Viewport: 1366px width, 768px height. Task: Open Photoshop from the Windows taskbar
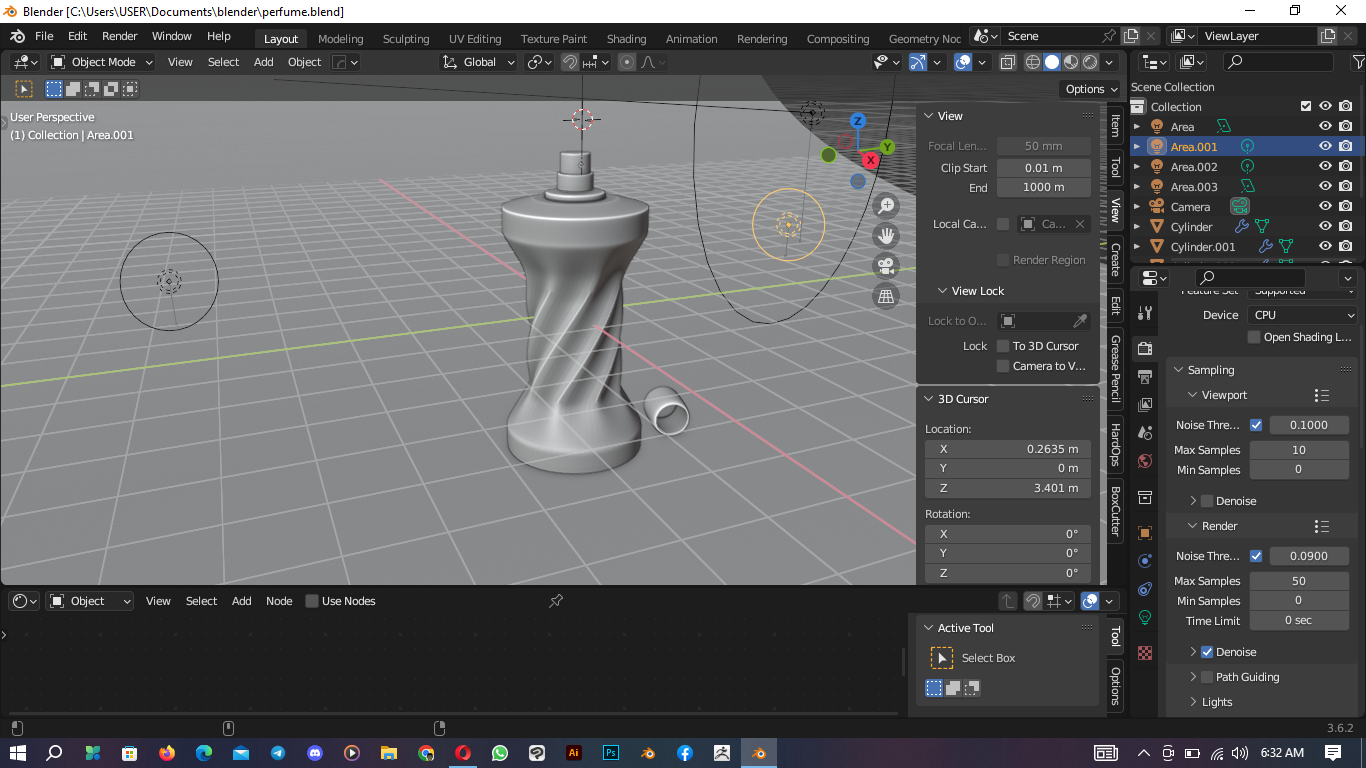(611, 753)
